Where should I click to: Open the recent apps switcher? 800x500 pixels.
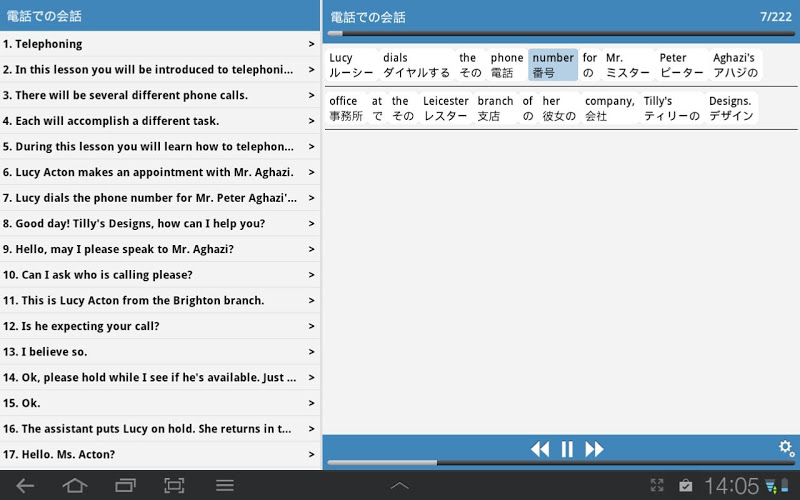point(125,486)
